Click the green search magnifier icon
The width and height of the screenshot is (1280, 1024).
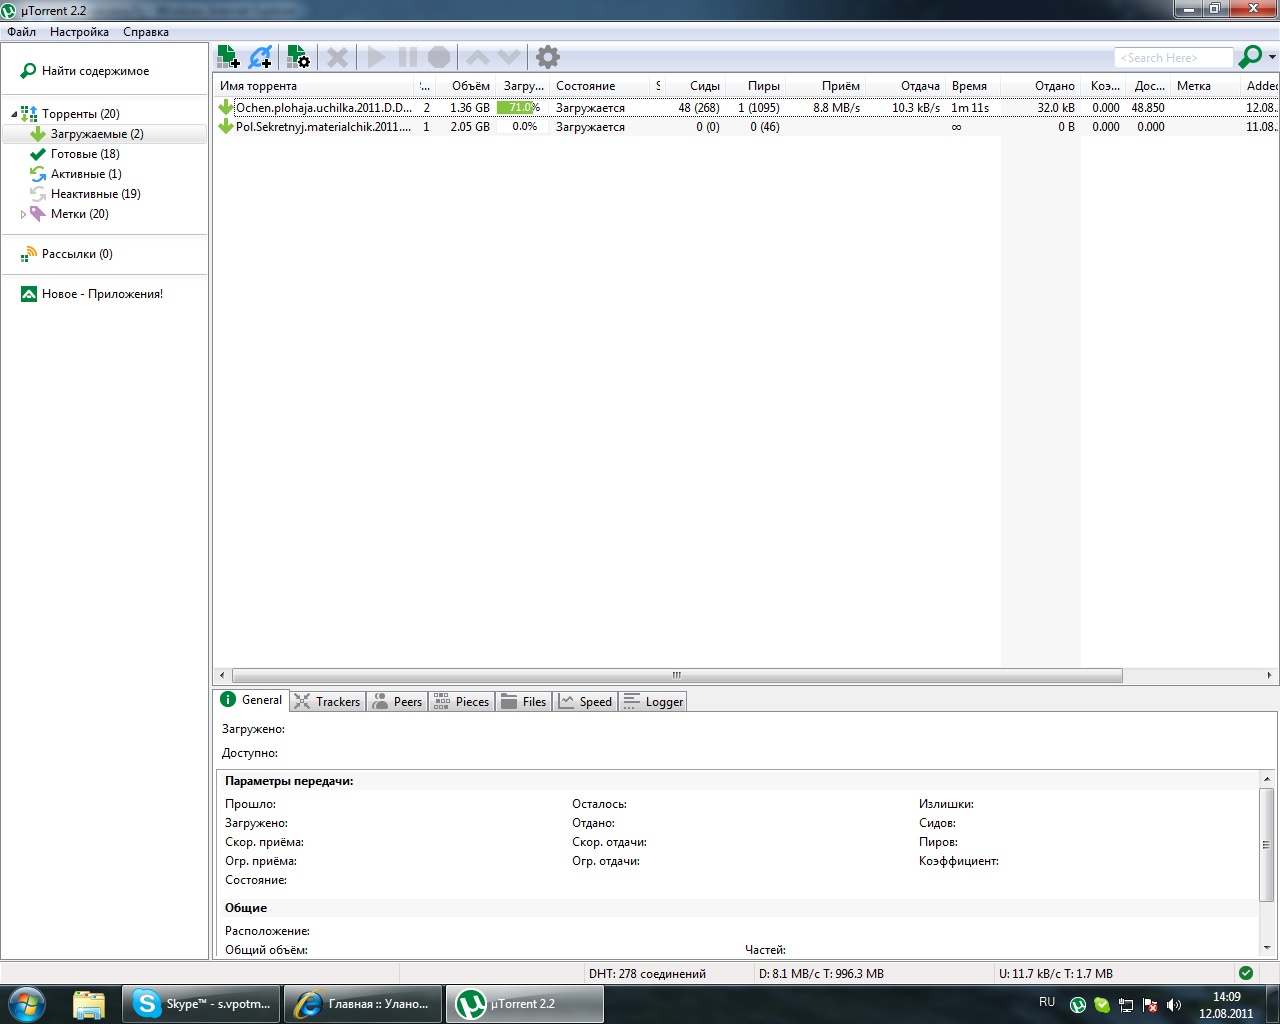(x=1249, y=57)
